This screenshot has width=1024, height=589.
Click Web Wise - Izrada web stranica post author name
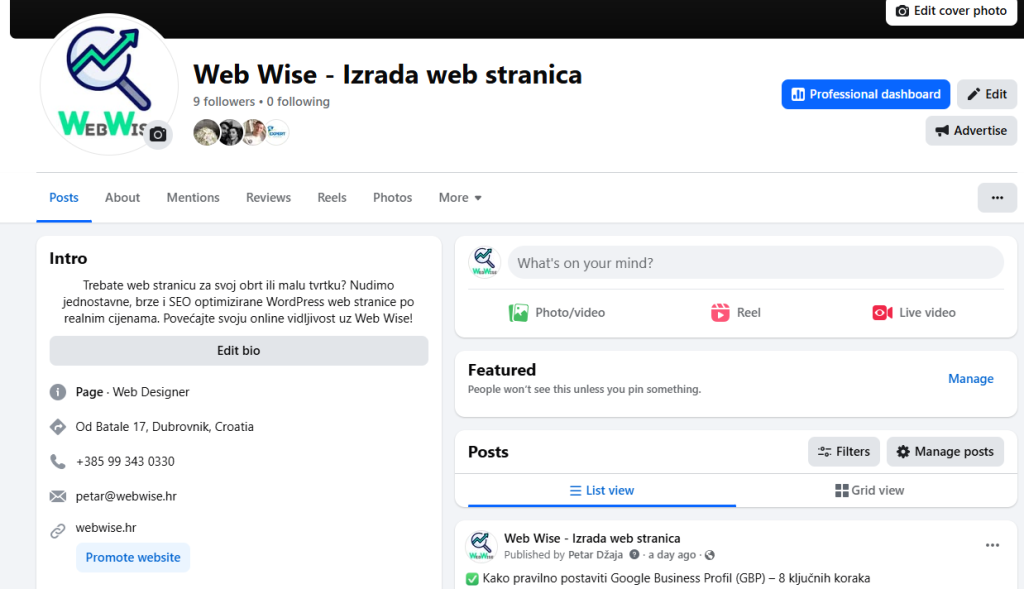click(x=592, y=538)
